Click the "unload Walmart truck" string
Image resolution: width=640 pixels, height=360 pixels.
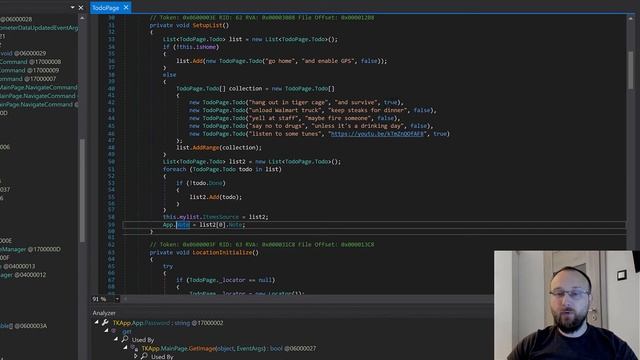coord(287,110)
